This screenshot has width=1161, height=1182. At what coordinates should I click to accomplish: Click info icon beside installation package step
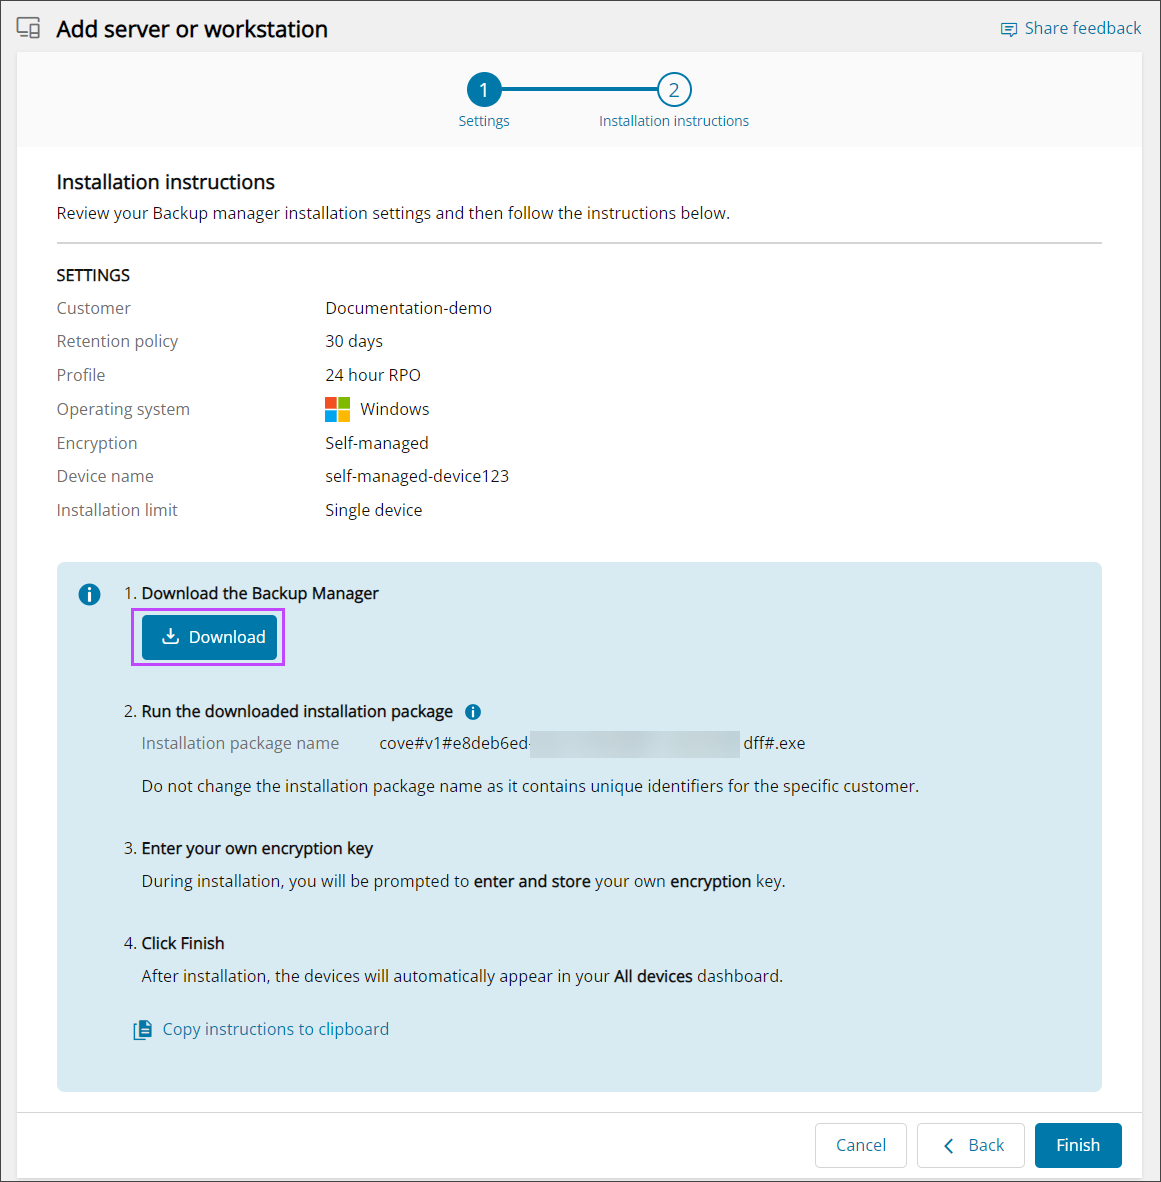tap(473, 712)
